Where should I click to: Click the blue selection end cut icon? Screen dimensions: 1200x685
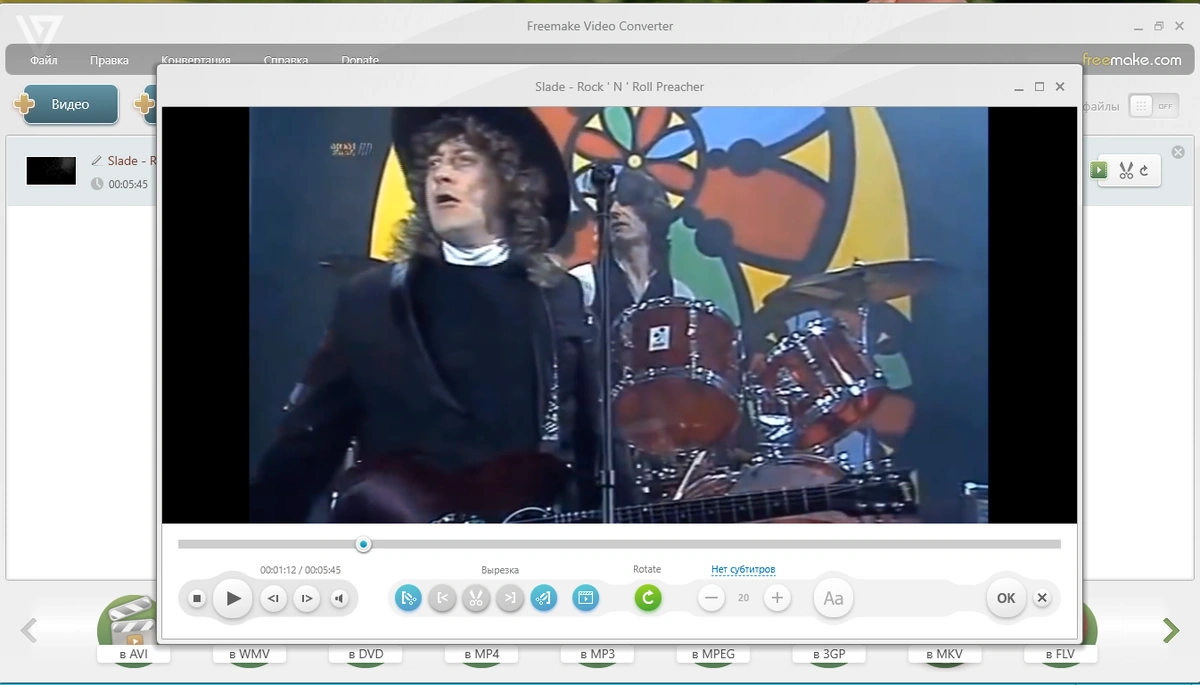click(544, 599)
